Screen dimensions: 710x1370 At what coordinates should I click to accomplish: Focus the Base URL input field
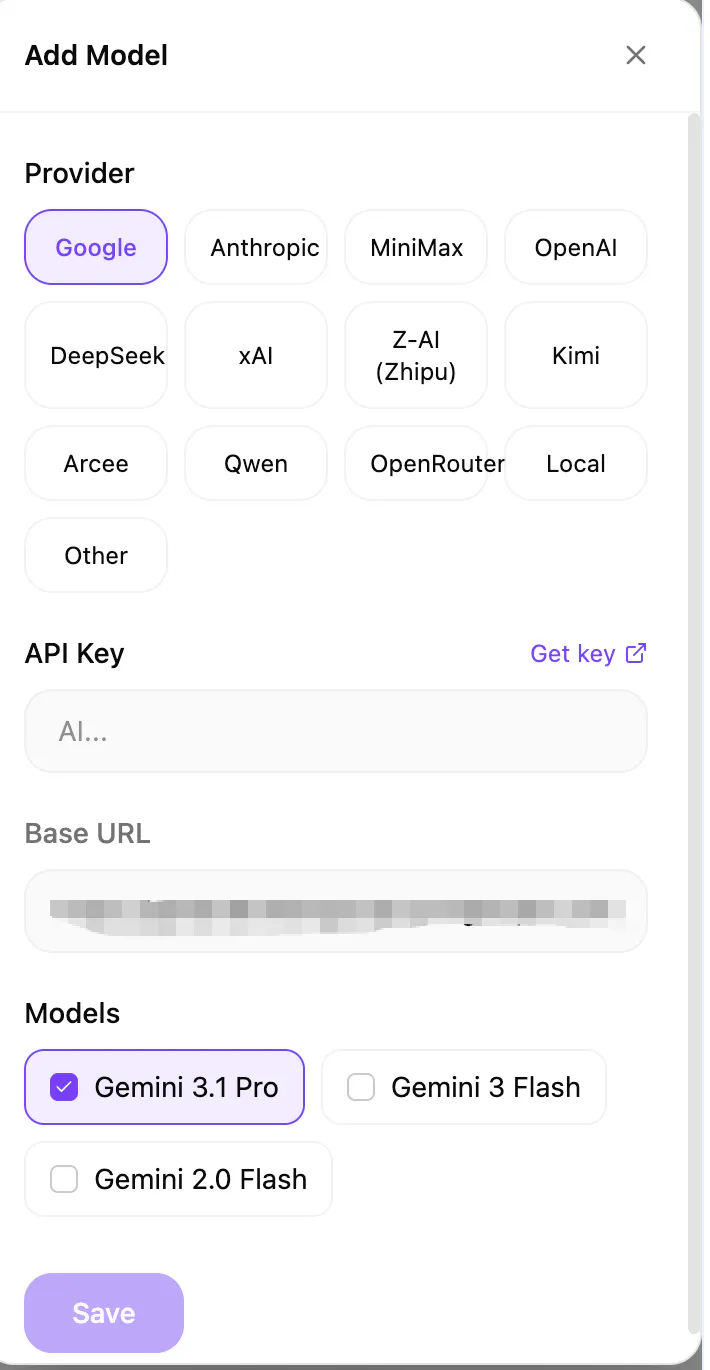point(336,911)
